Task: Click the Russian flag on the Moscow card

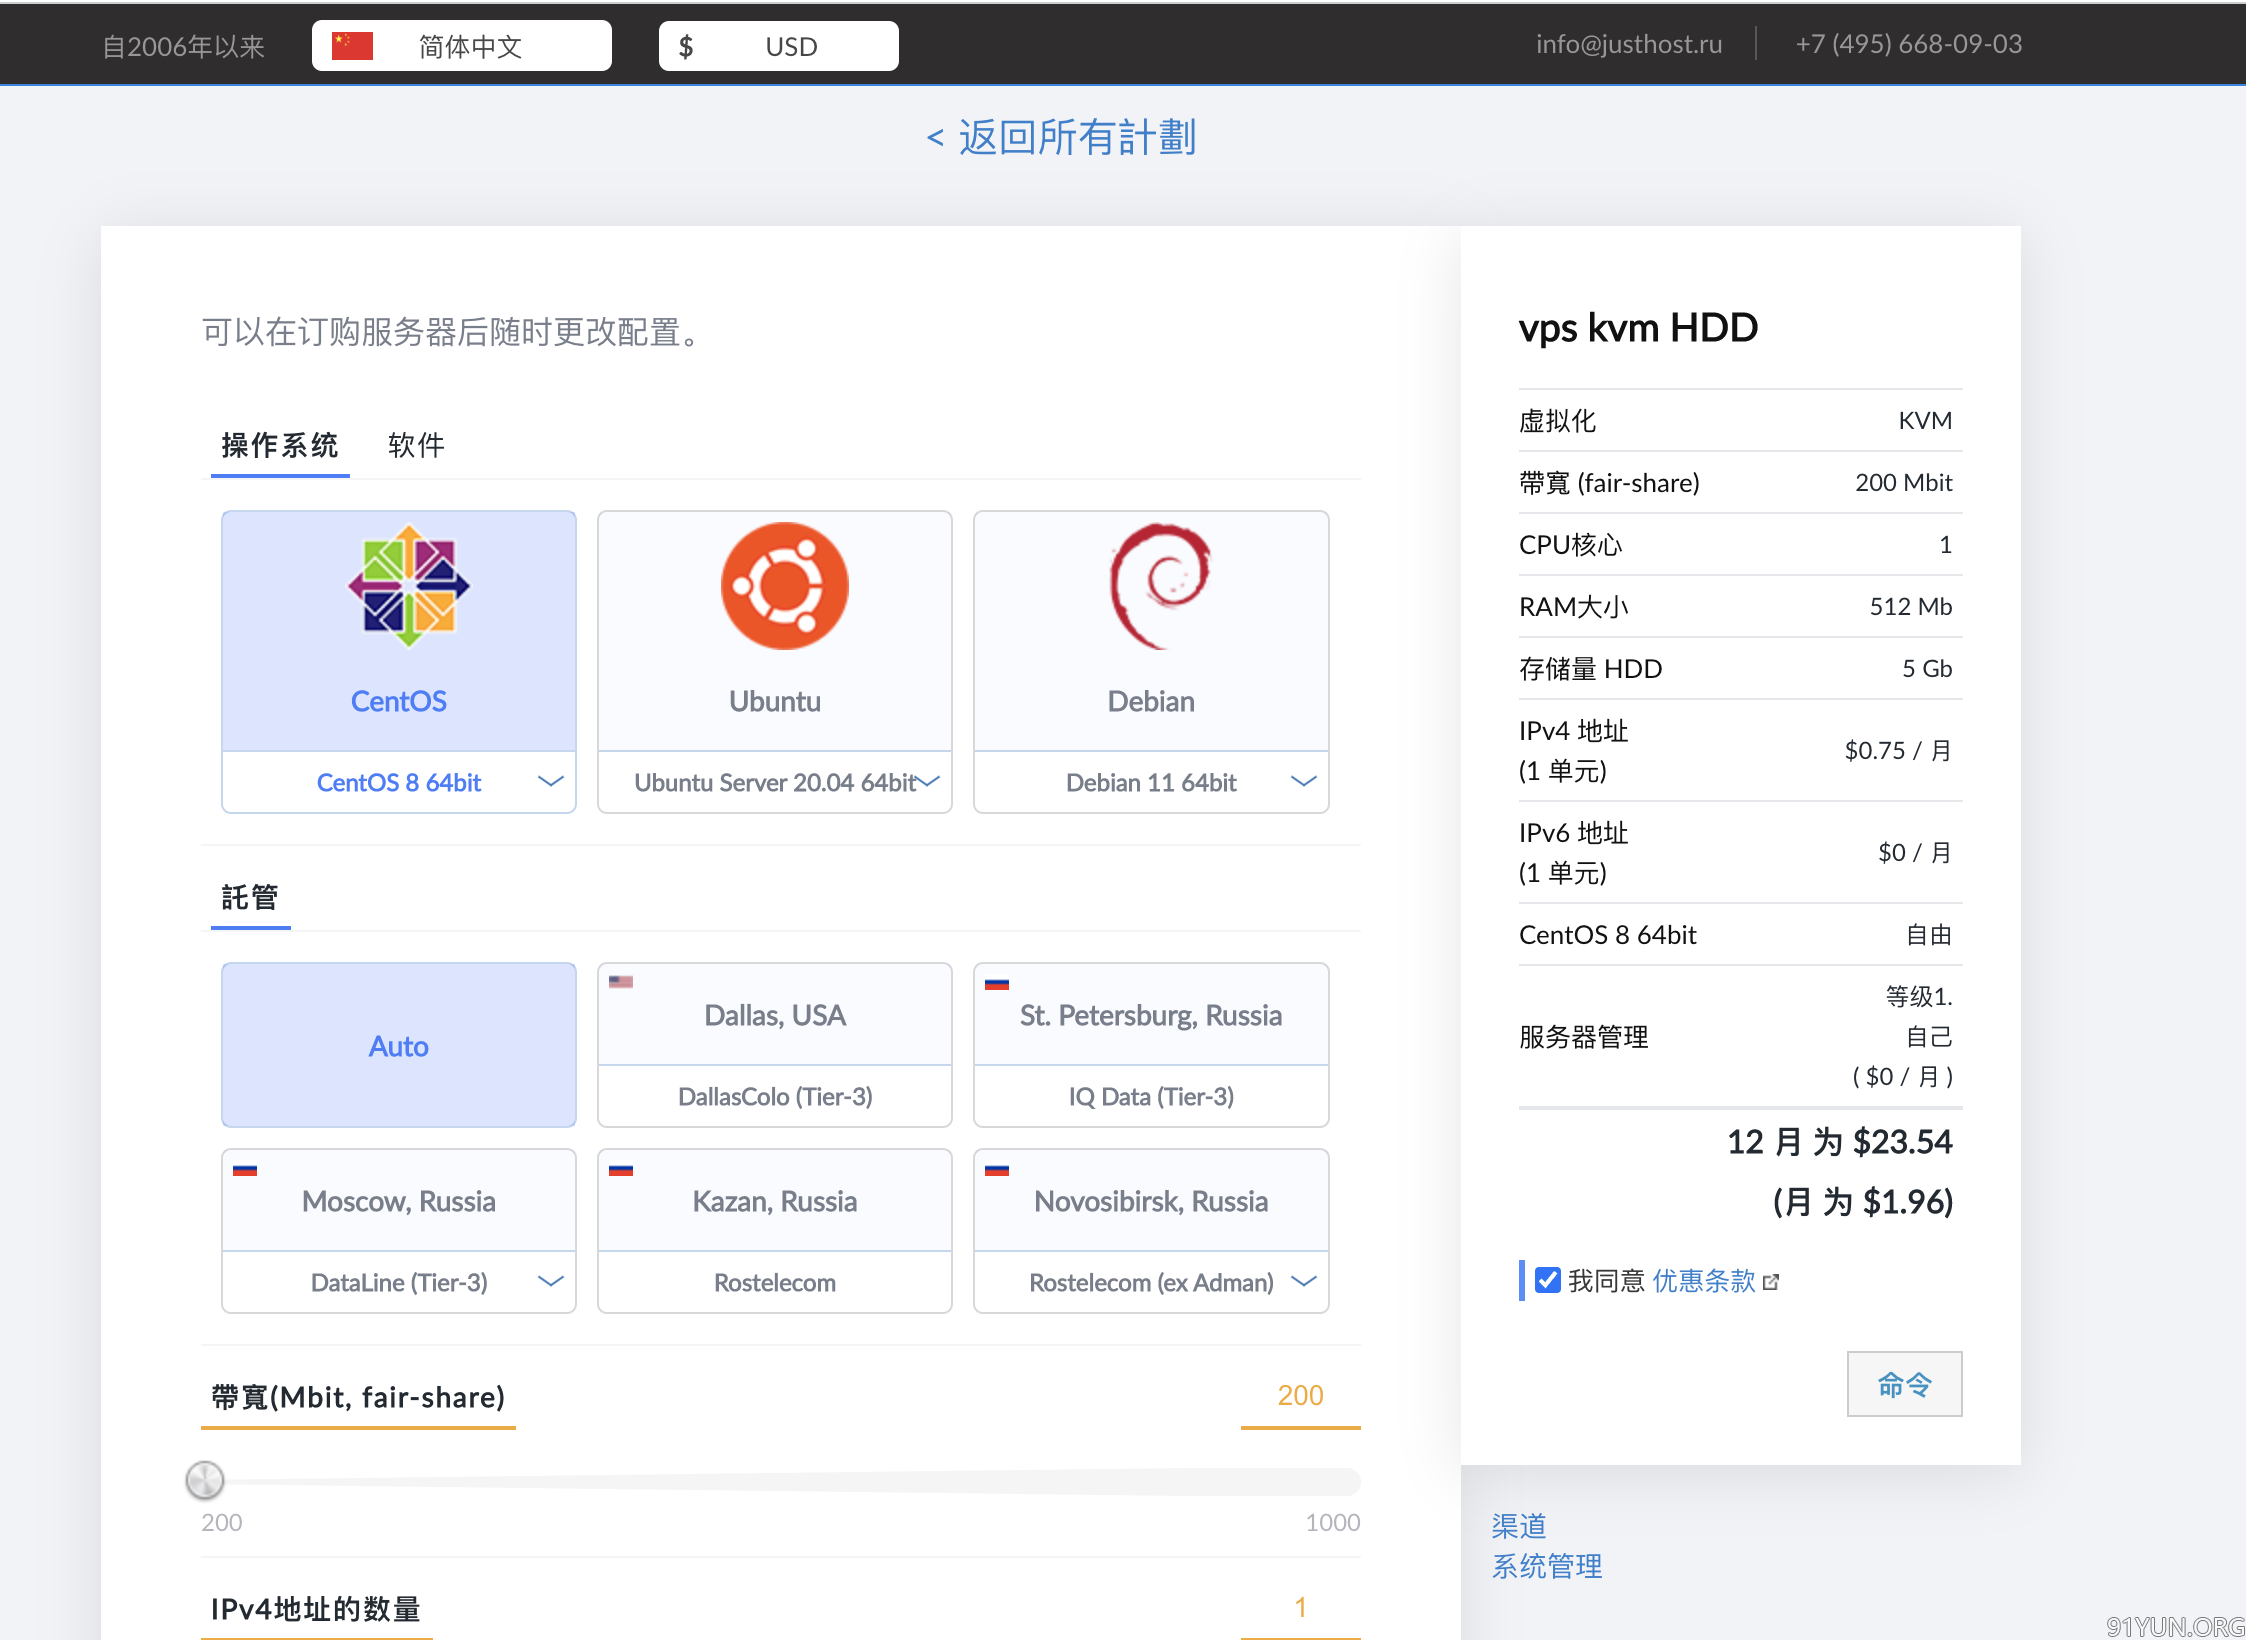Action: tap(245, 1169)
